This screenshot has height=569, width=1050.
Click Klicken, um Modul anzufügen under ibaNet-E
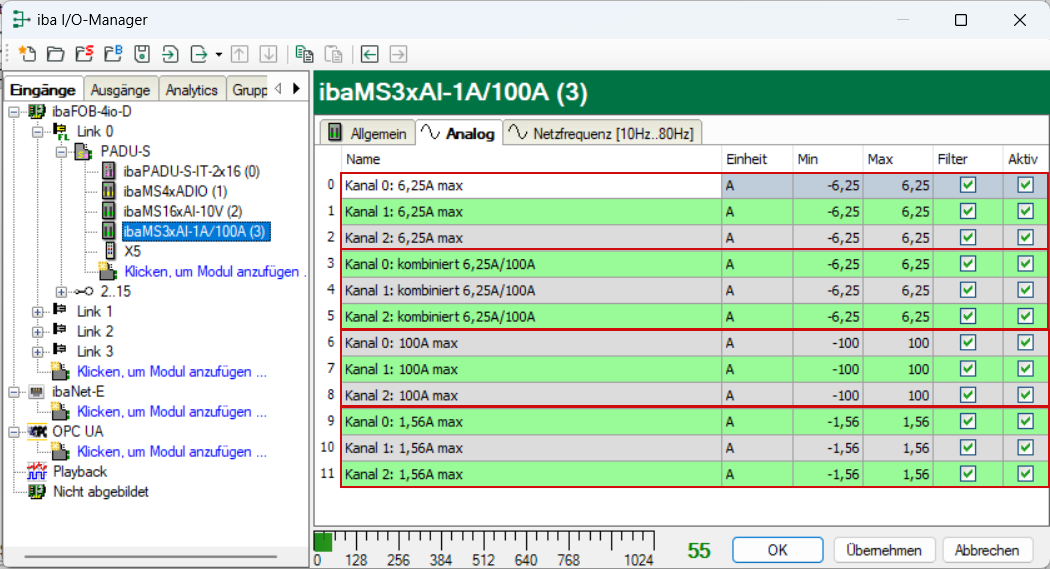pyautogui.click(x=171, y=411)
